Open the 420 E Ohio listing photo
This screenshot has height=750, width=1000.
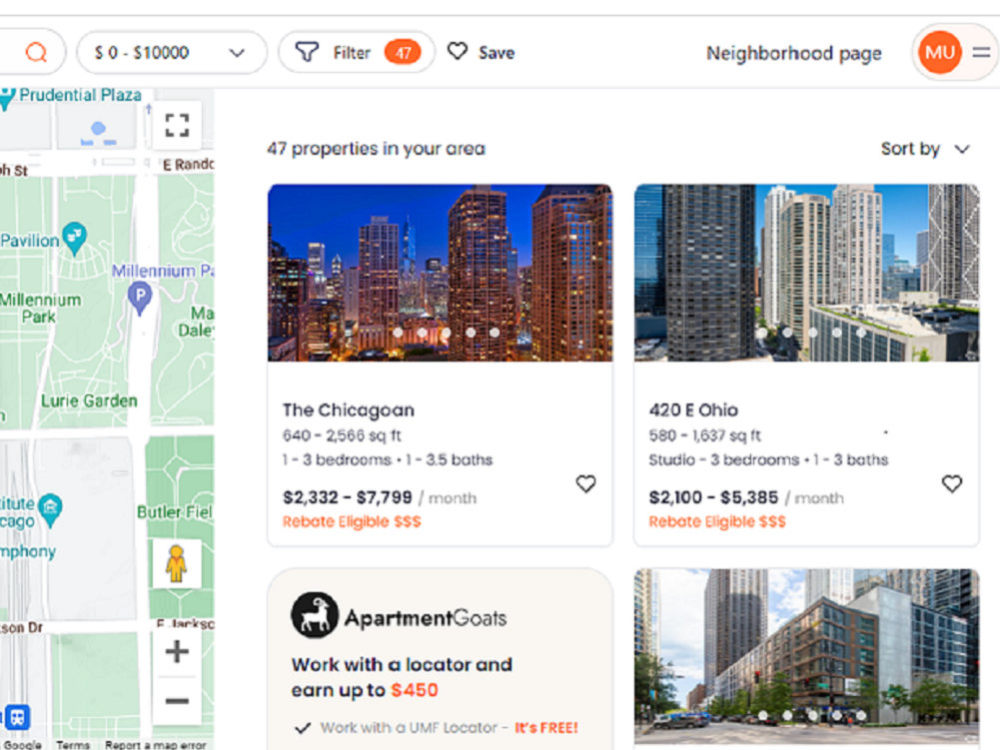click(x=807, y=273)
